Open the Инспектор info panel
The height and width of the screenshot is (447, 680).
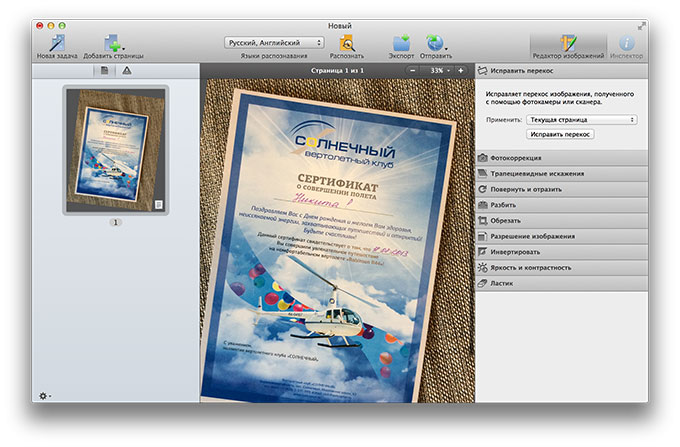pyautogui.click(x=627, y=44)
